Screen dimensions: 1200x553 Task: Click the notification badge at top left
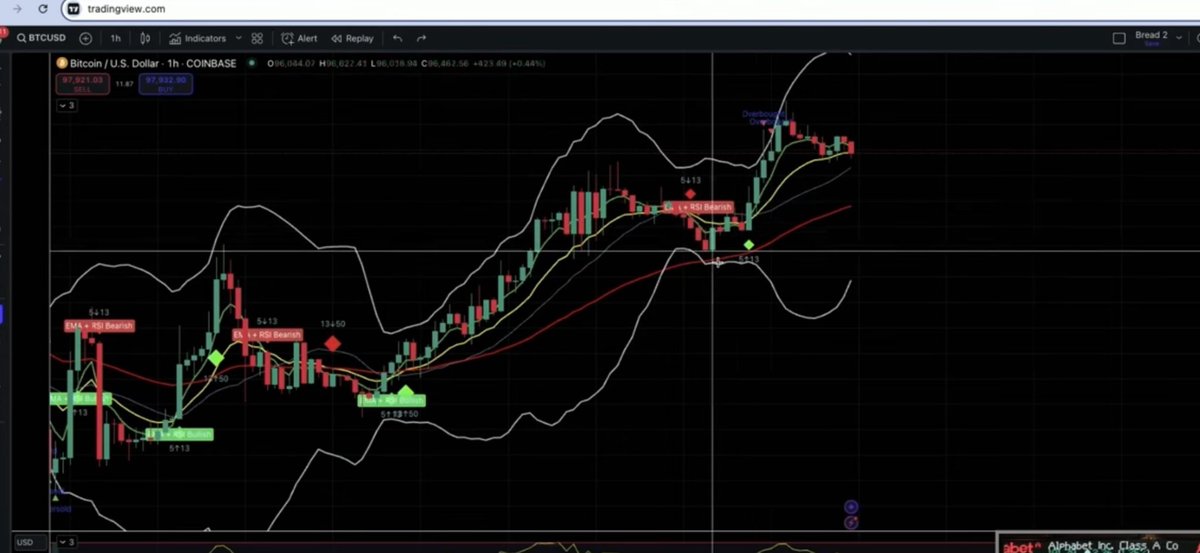coord(4,32)
